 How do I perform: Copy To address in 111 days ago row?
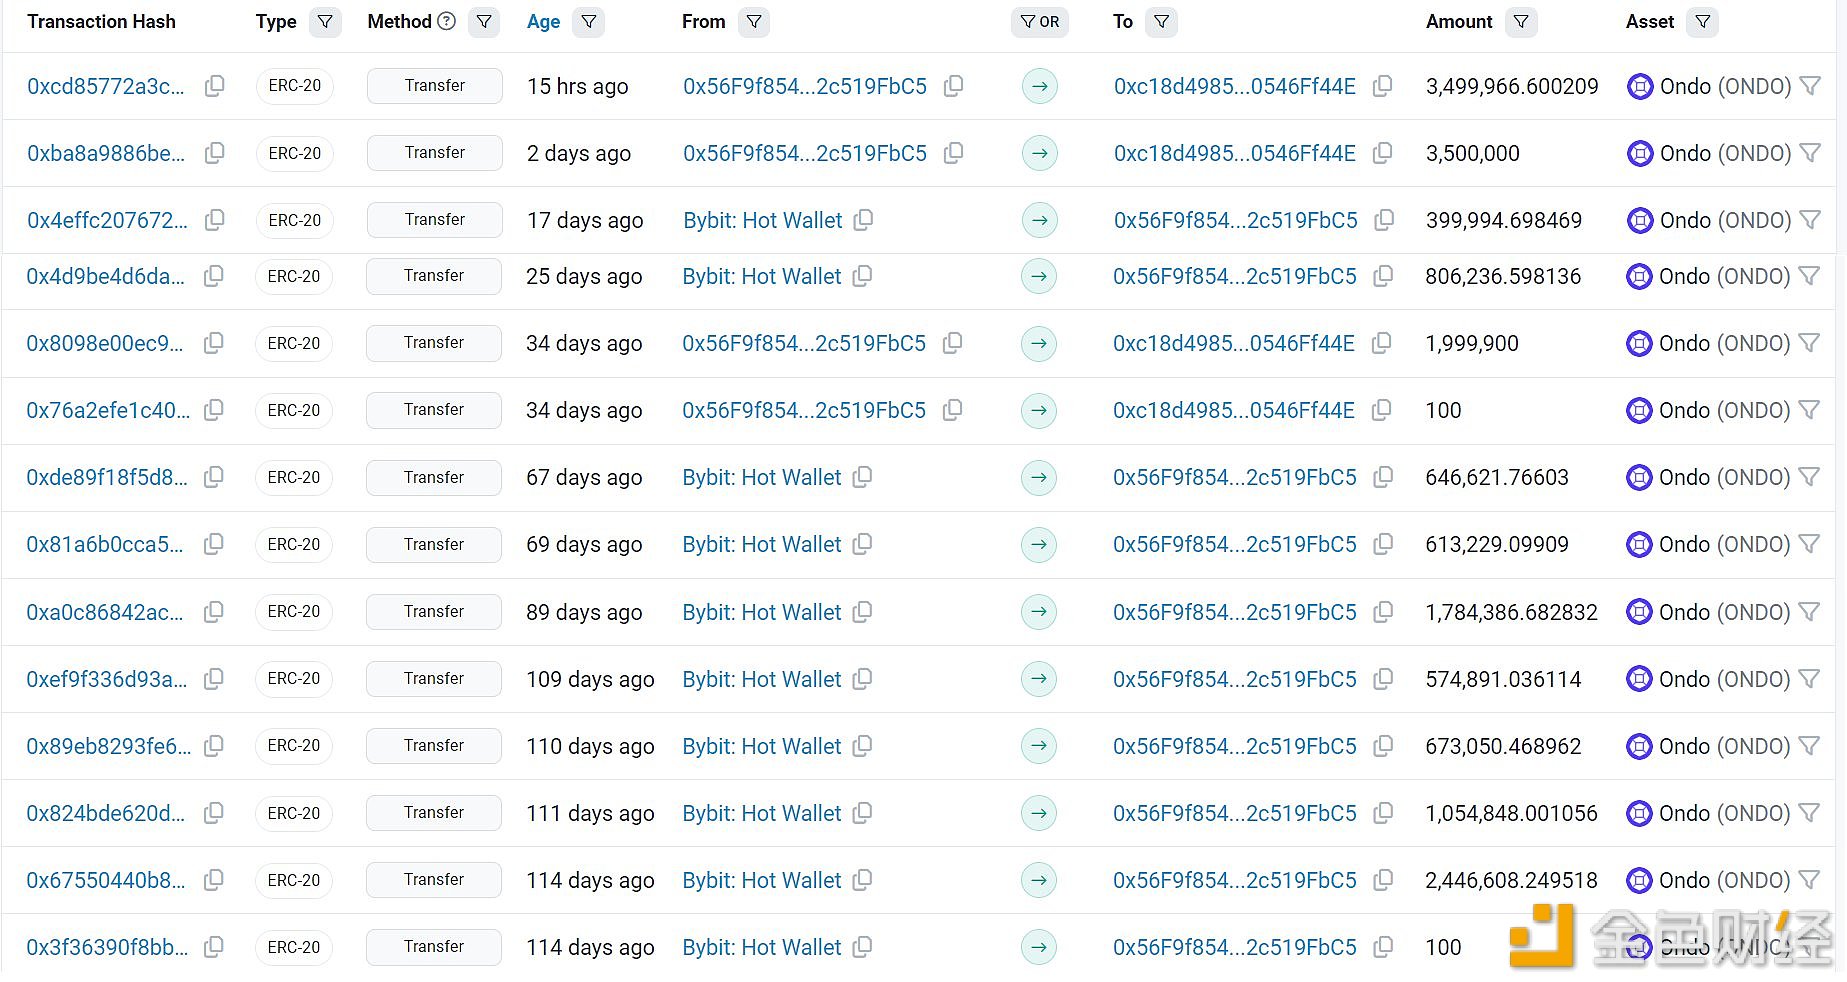tap(1383, 813)
